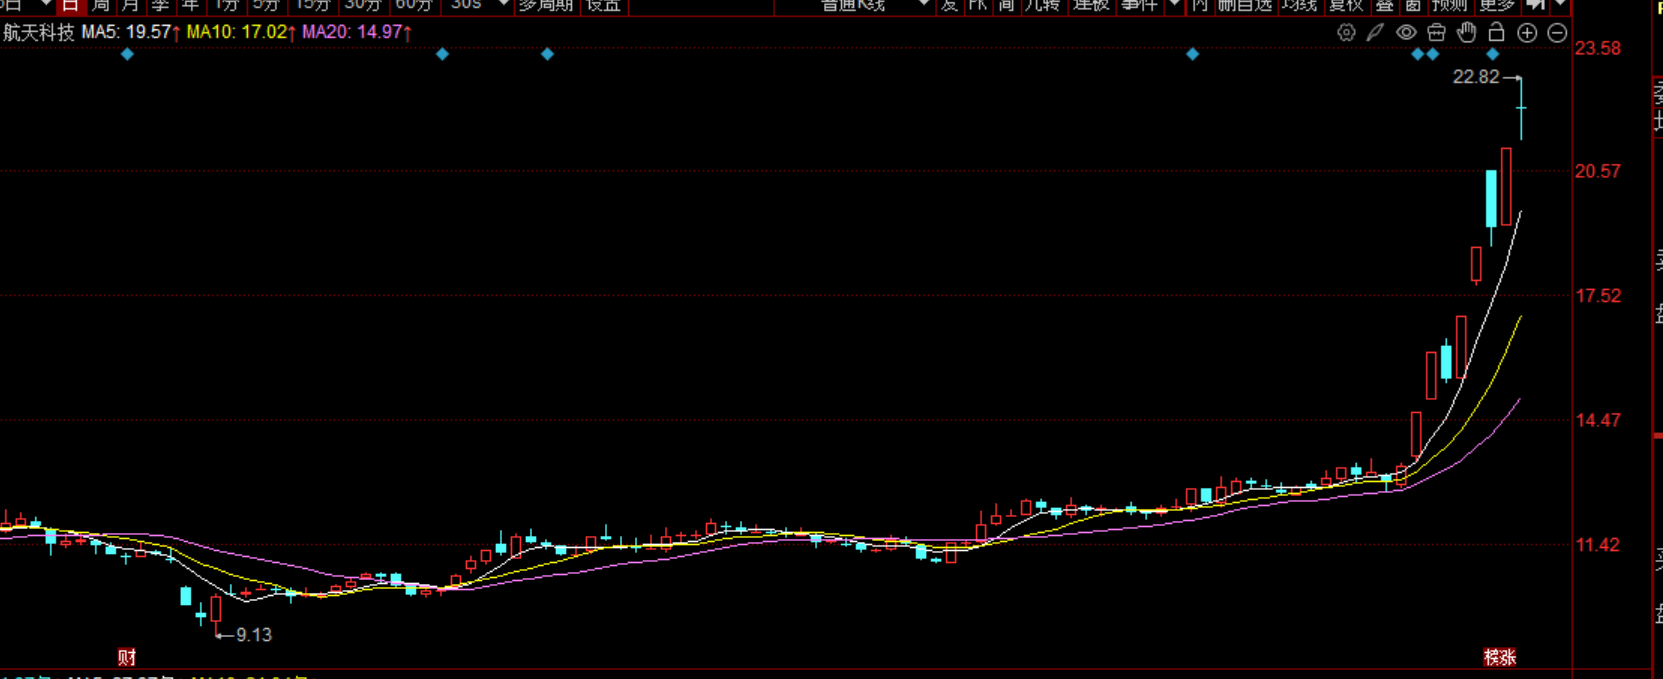Select the 60分 period tab

[413, 5]
